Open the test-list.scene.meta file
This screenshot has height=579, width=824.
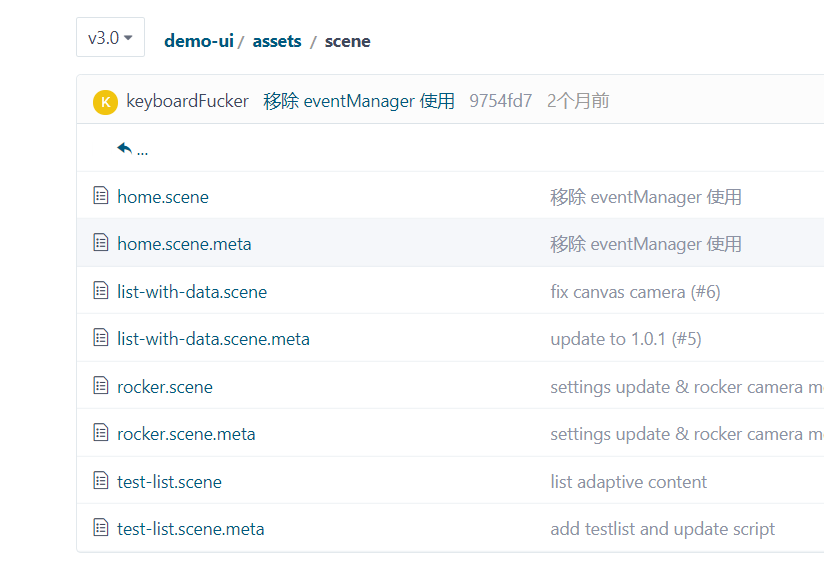pos(191,529)
